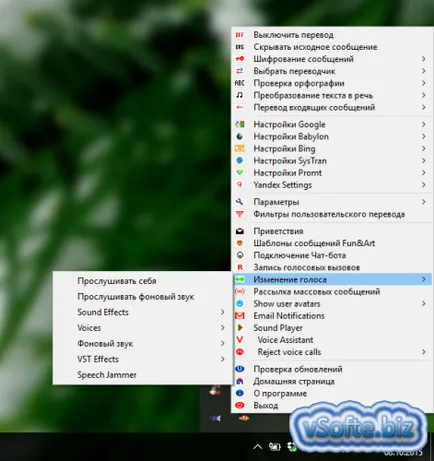Click the wrench icon beside Параметры
Image resolution: width=434 pixels, height=461 pixels.
click(240, 202)
